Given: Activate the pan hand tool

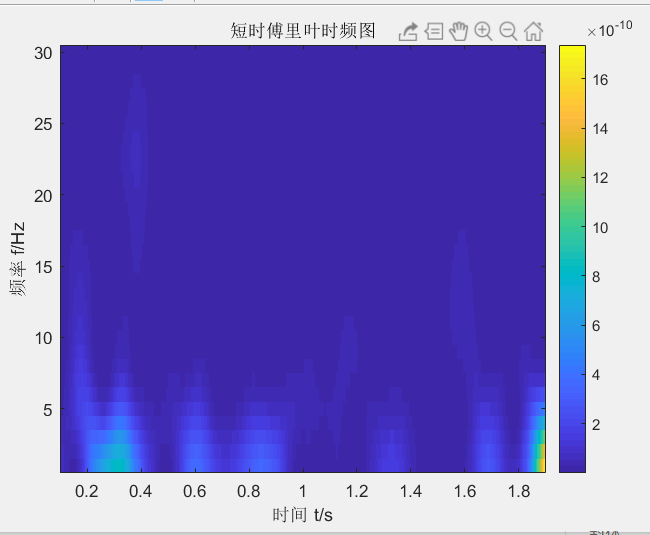Looking at the screenshot, I should [458, 31].
